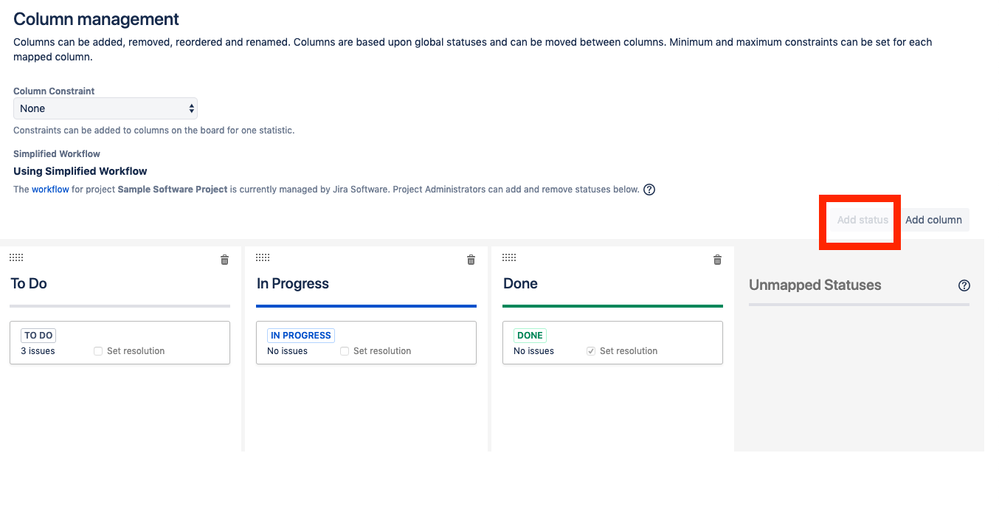Image resolution: width=999 pixels, height=506 pixels.
Task: Open help icon beside Unmapped Statuses
Action: point(964,285)
